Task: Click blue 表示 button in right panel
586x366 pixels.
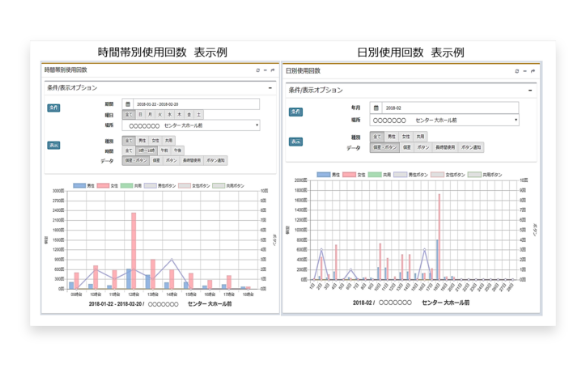Action: pyautogui.click(x=296, y=142)
